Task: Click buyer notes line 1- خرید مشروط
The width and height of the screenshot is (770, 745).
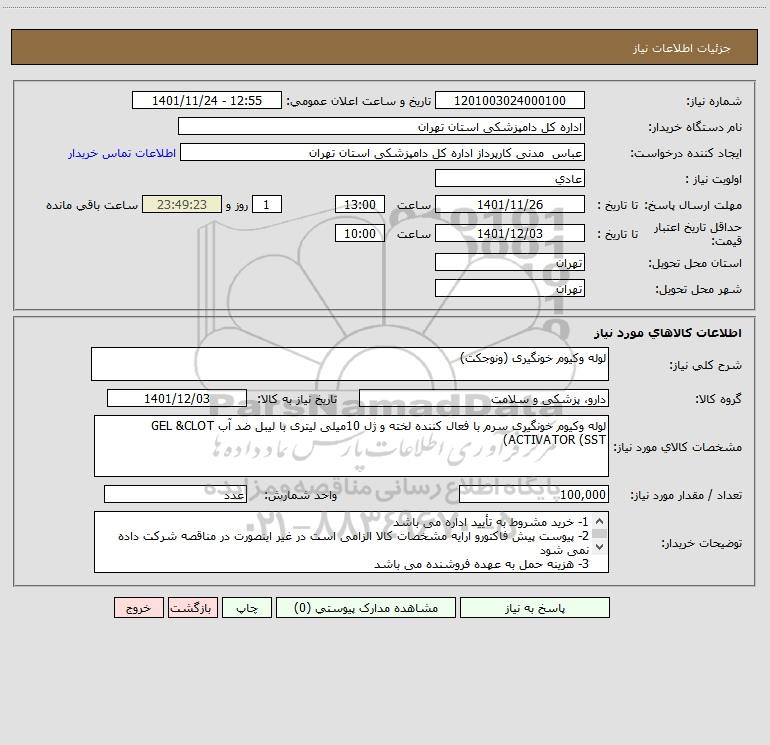Action: tap(490, 522)
